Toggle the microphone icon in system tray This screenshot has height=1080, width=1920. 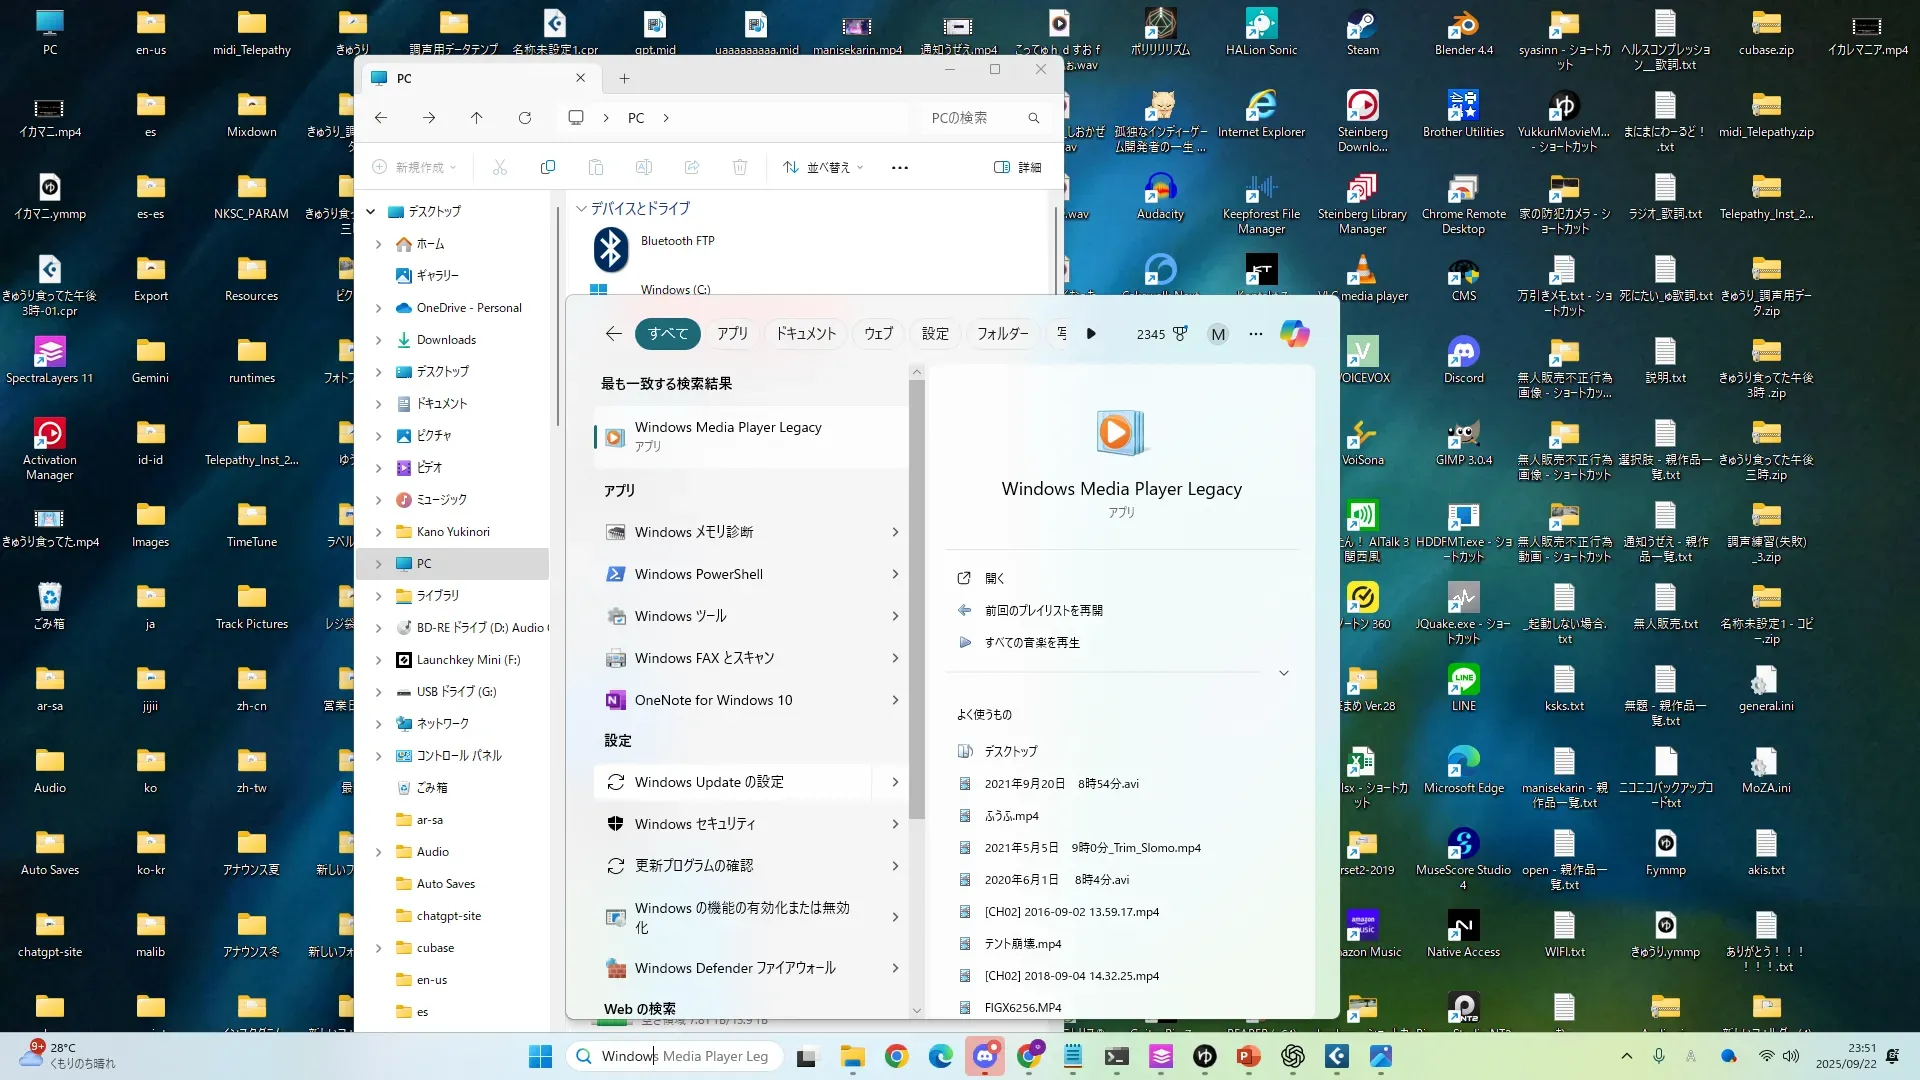point(1659,1056)
